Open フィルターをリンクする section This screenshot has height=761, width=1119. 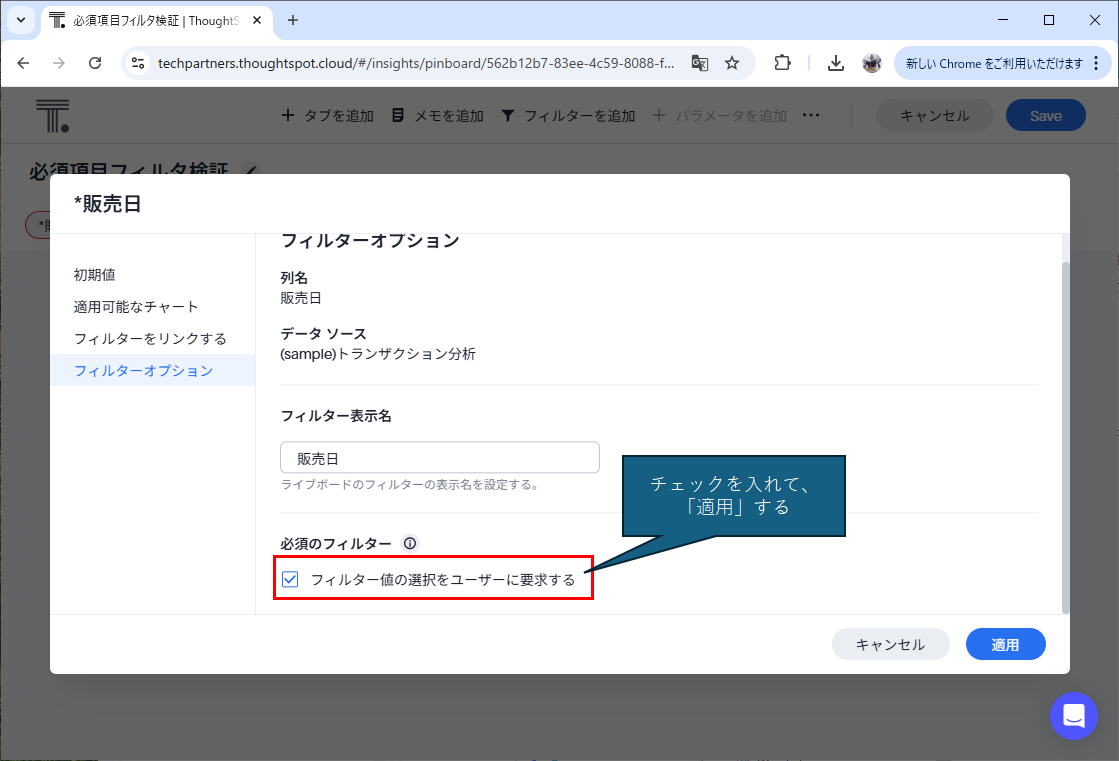click(x=150, y=338)
